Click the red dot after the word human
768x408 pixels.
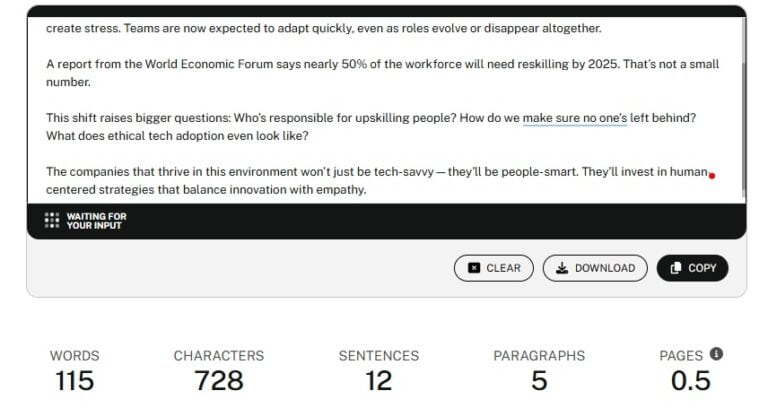click(712, 176)
